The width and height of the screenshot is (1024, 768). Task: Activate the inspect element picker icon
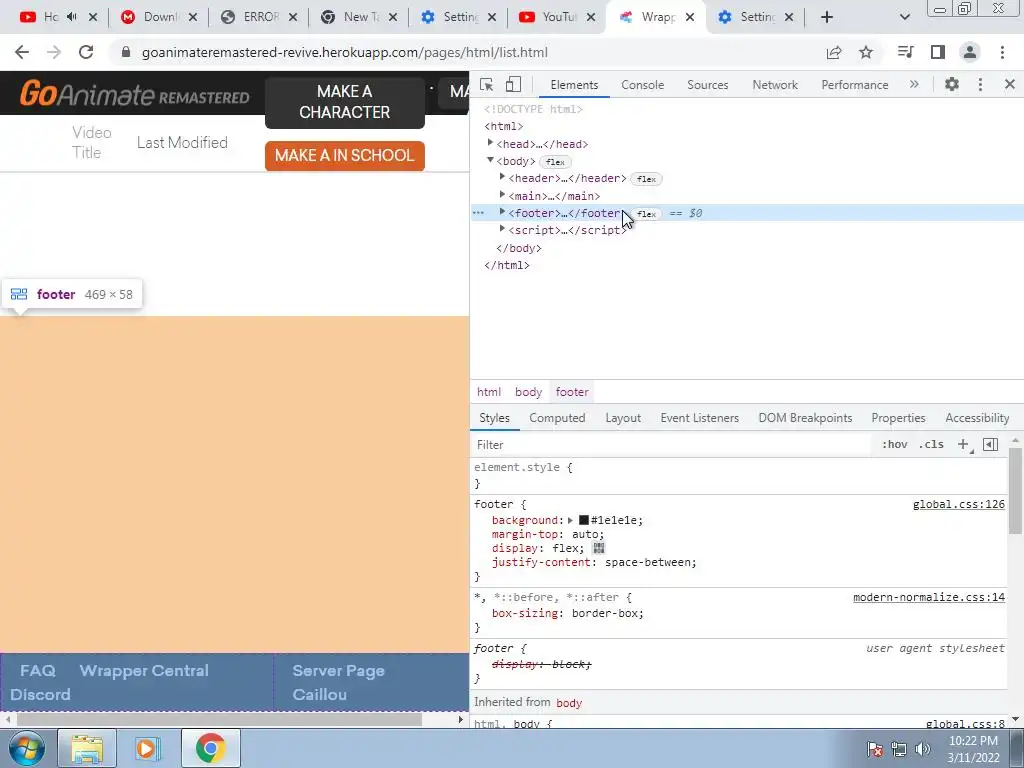pos(487,84)
